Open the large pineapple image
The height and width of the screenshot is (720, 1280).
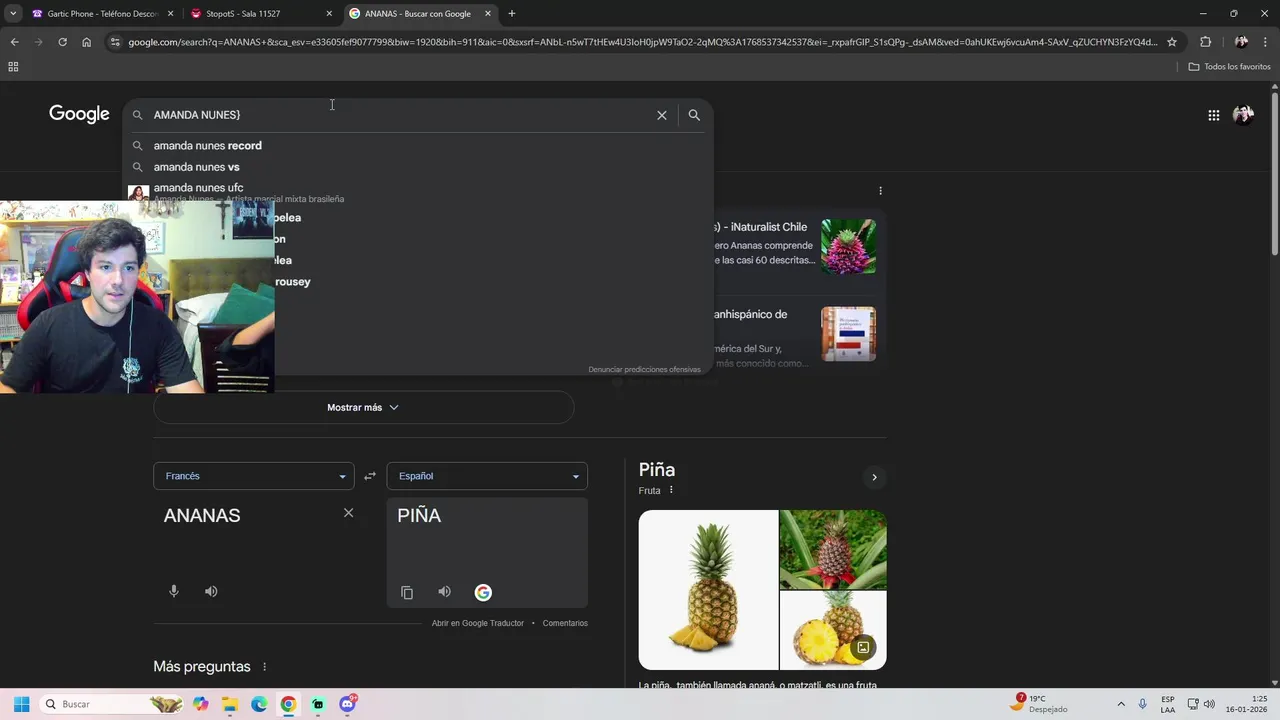pos(708,590)
